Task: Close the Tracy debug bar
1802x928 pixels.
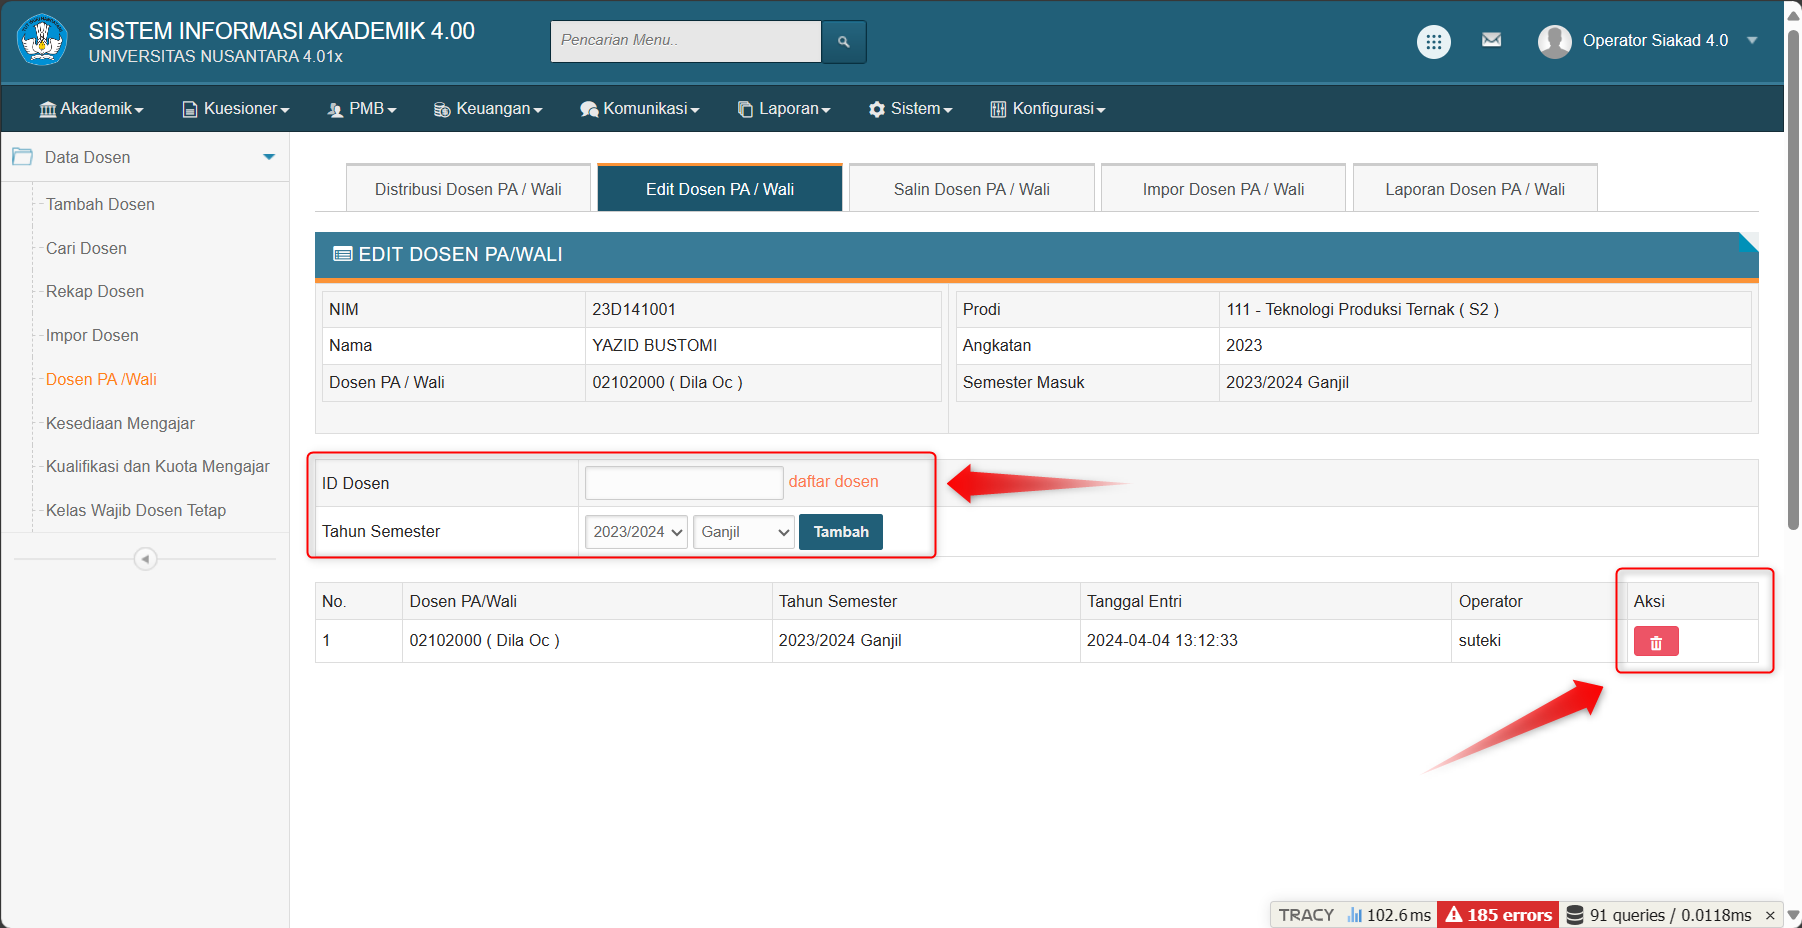Action: (x=1769, y=915)
